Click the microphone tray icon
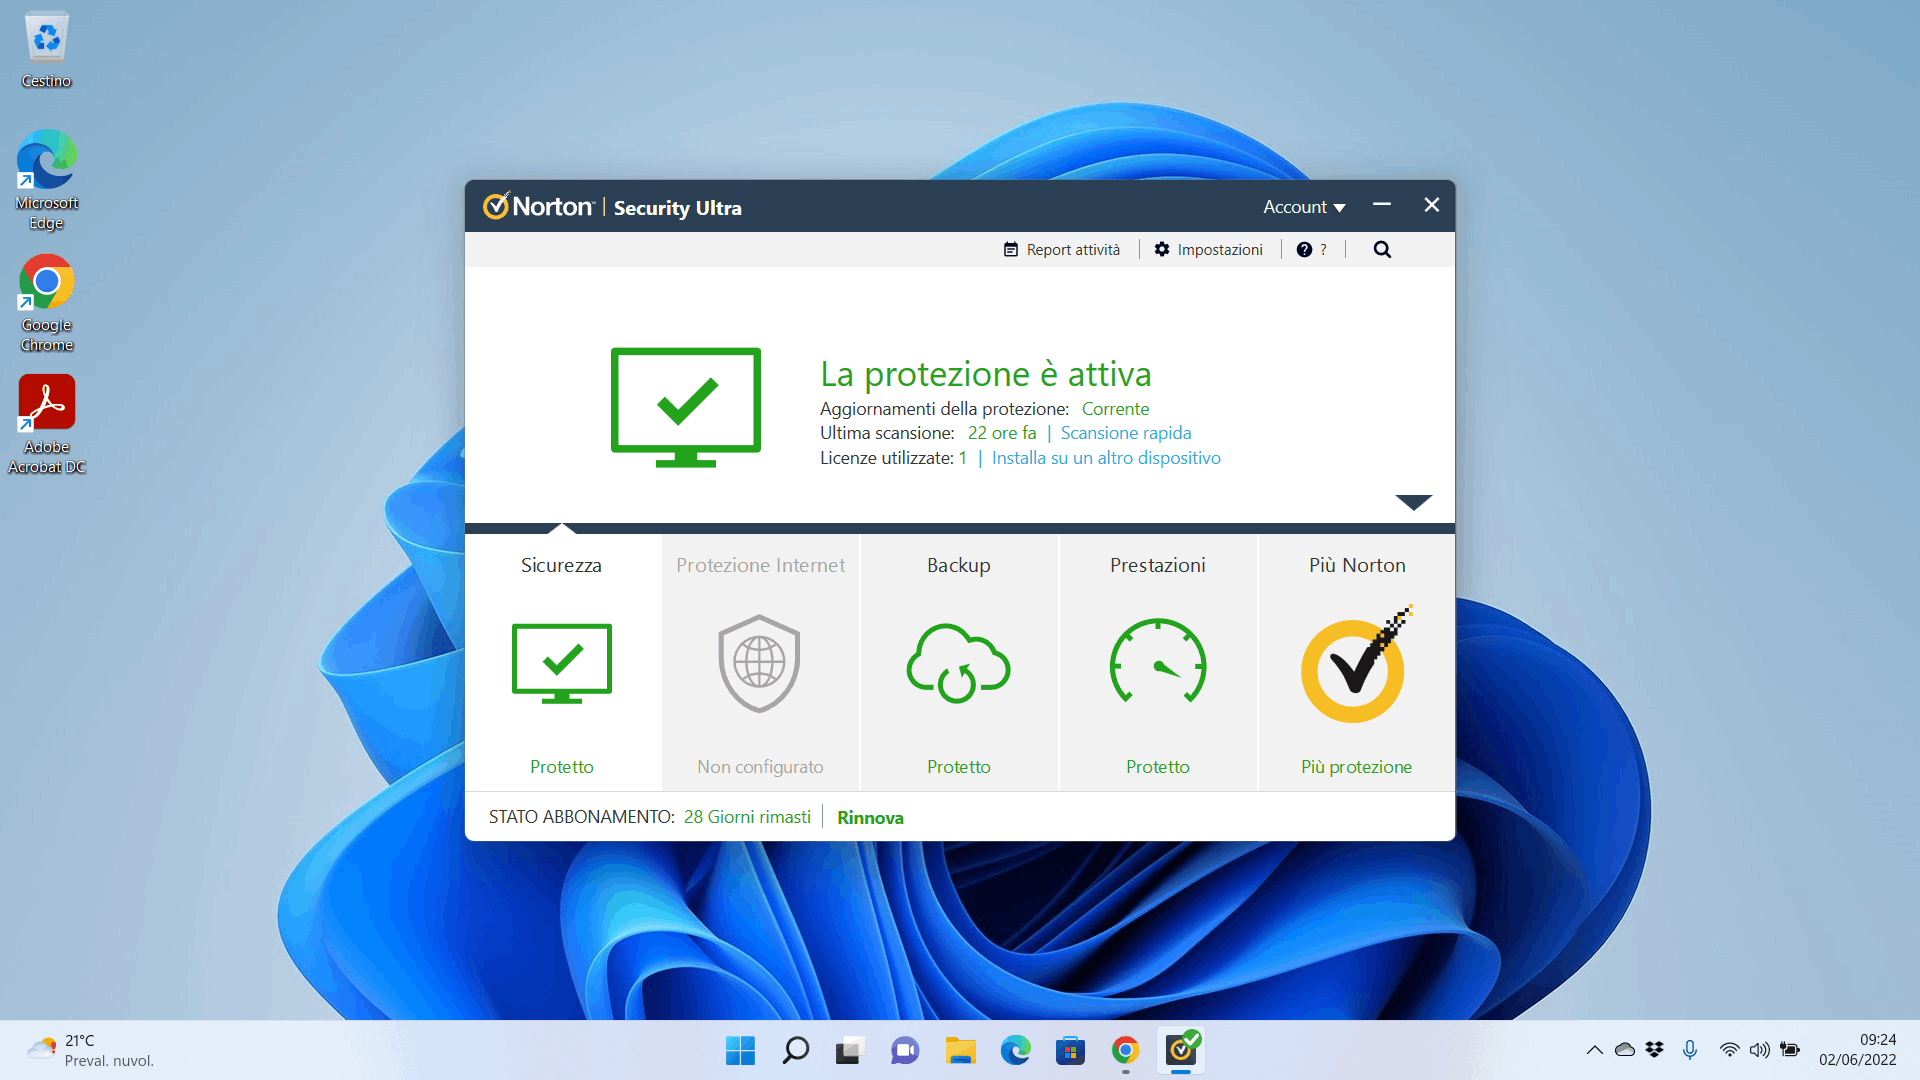 click(1690, 1050)
